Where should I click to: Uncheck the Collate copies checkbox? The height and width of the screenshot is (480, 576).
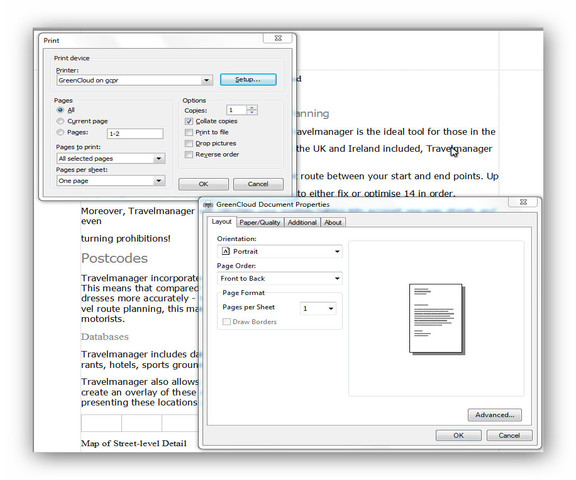189,121
